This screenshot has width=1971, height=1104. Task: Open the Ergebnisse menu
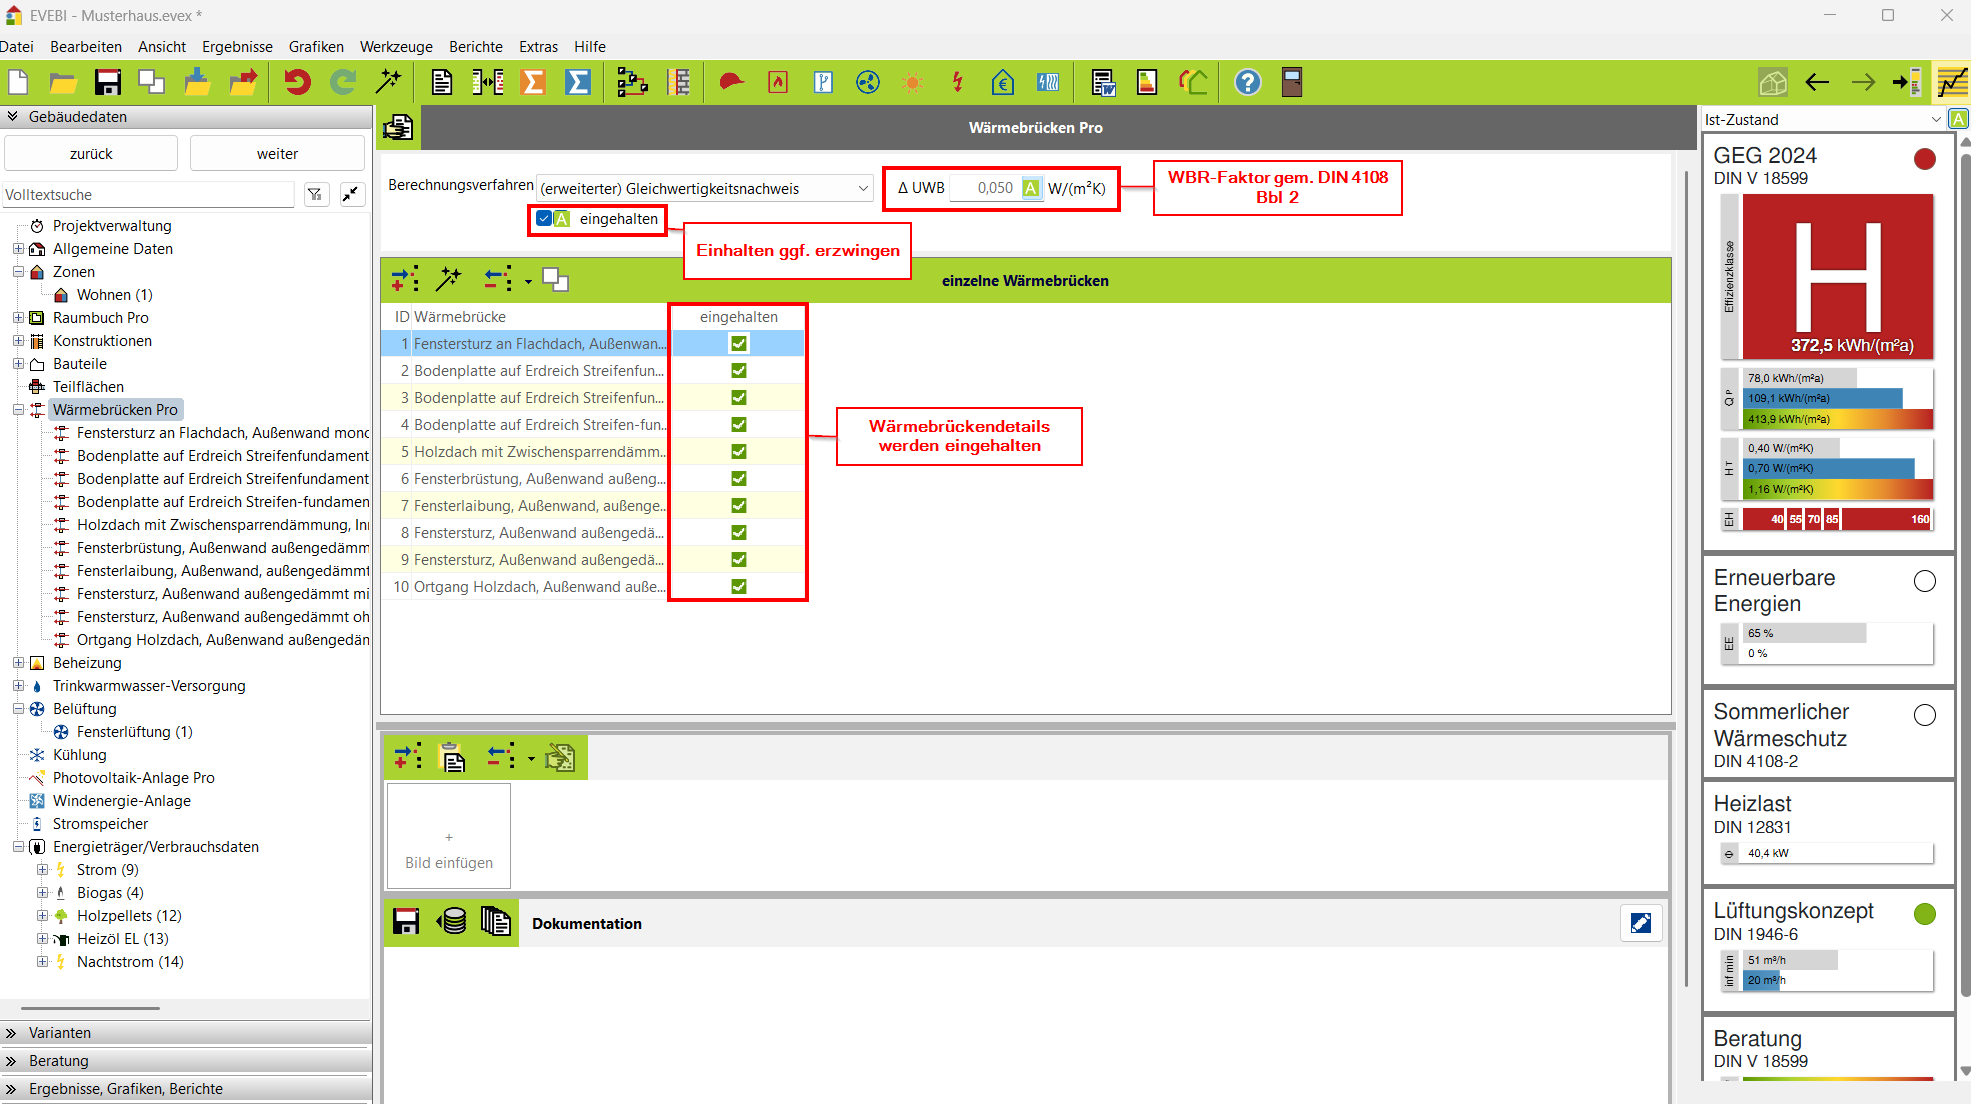[237, 47]
